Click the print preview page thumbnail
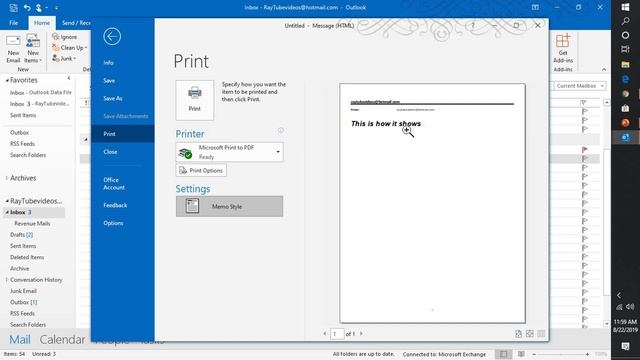The image size is (640, 360). (x=432, y=203)
